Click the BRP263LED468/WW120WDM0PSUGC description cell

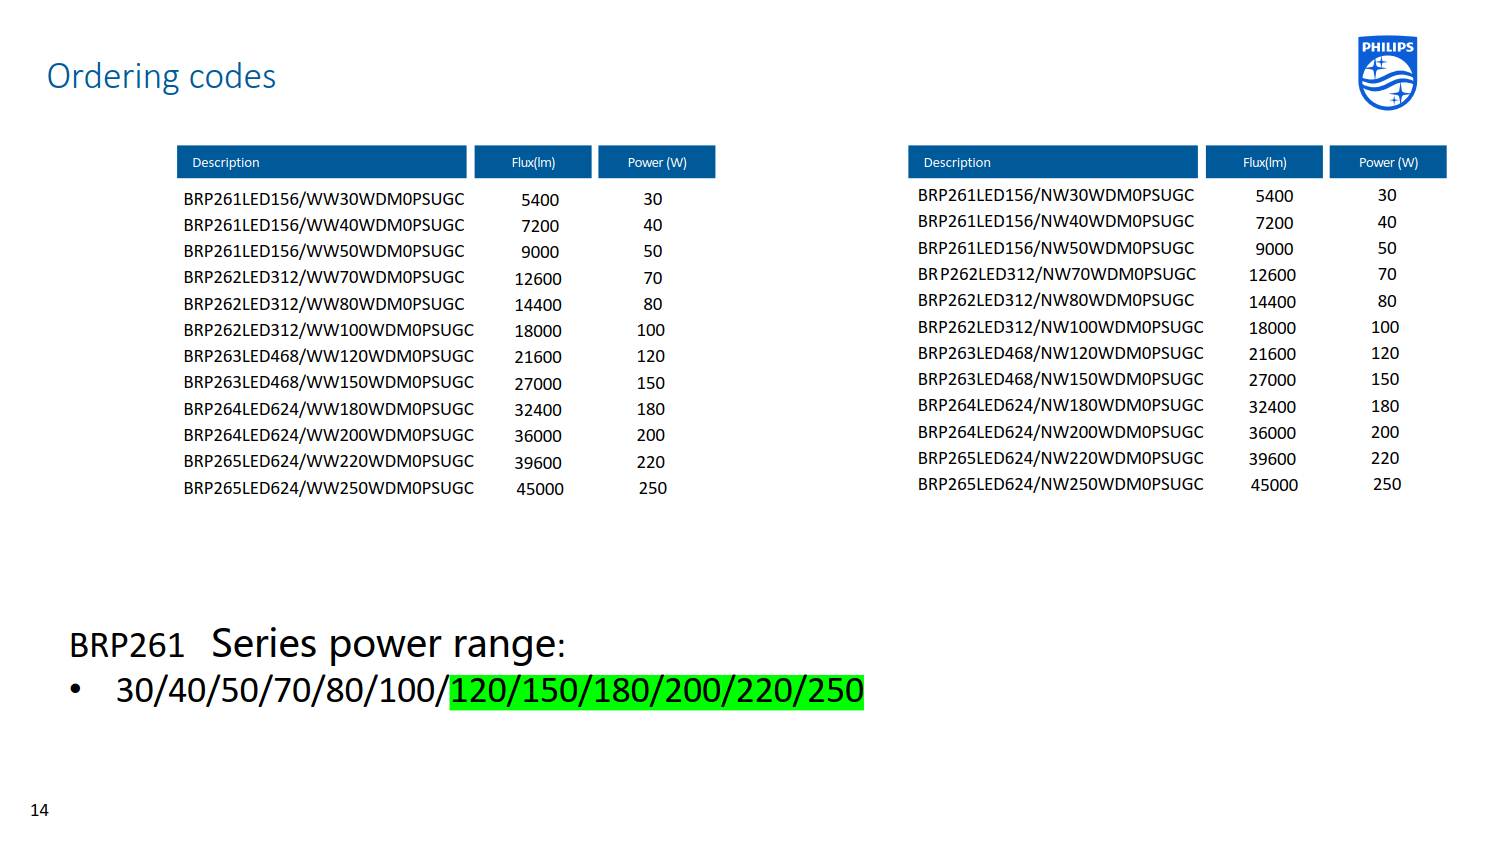329,356
